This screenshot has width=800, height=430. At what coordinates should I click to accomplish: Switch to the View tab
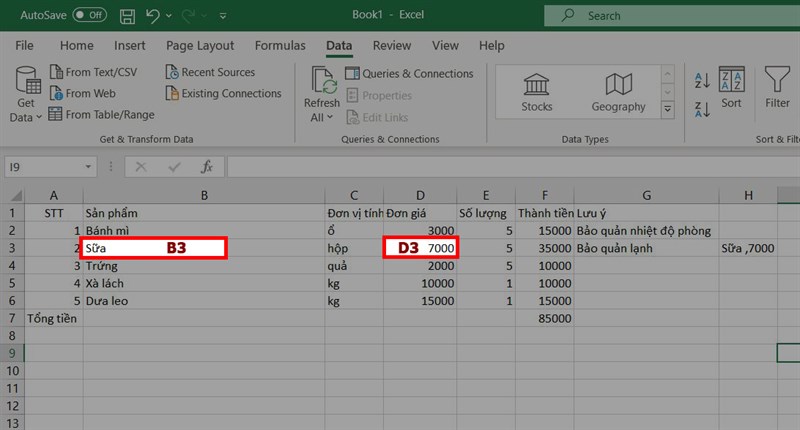pyautogui.click(x=445, y=45)
